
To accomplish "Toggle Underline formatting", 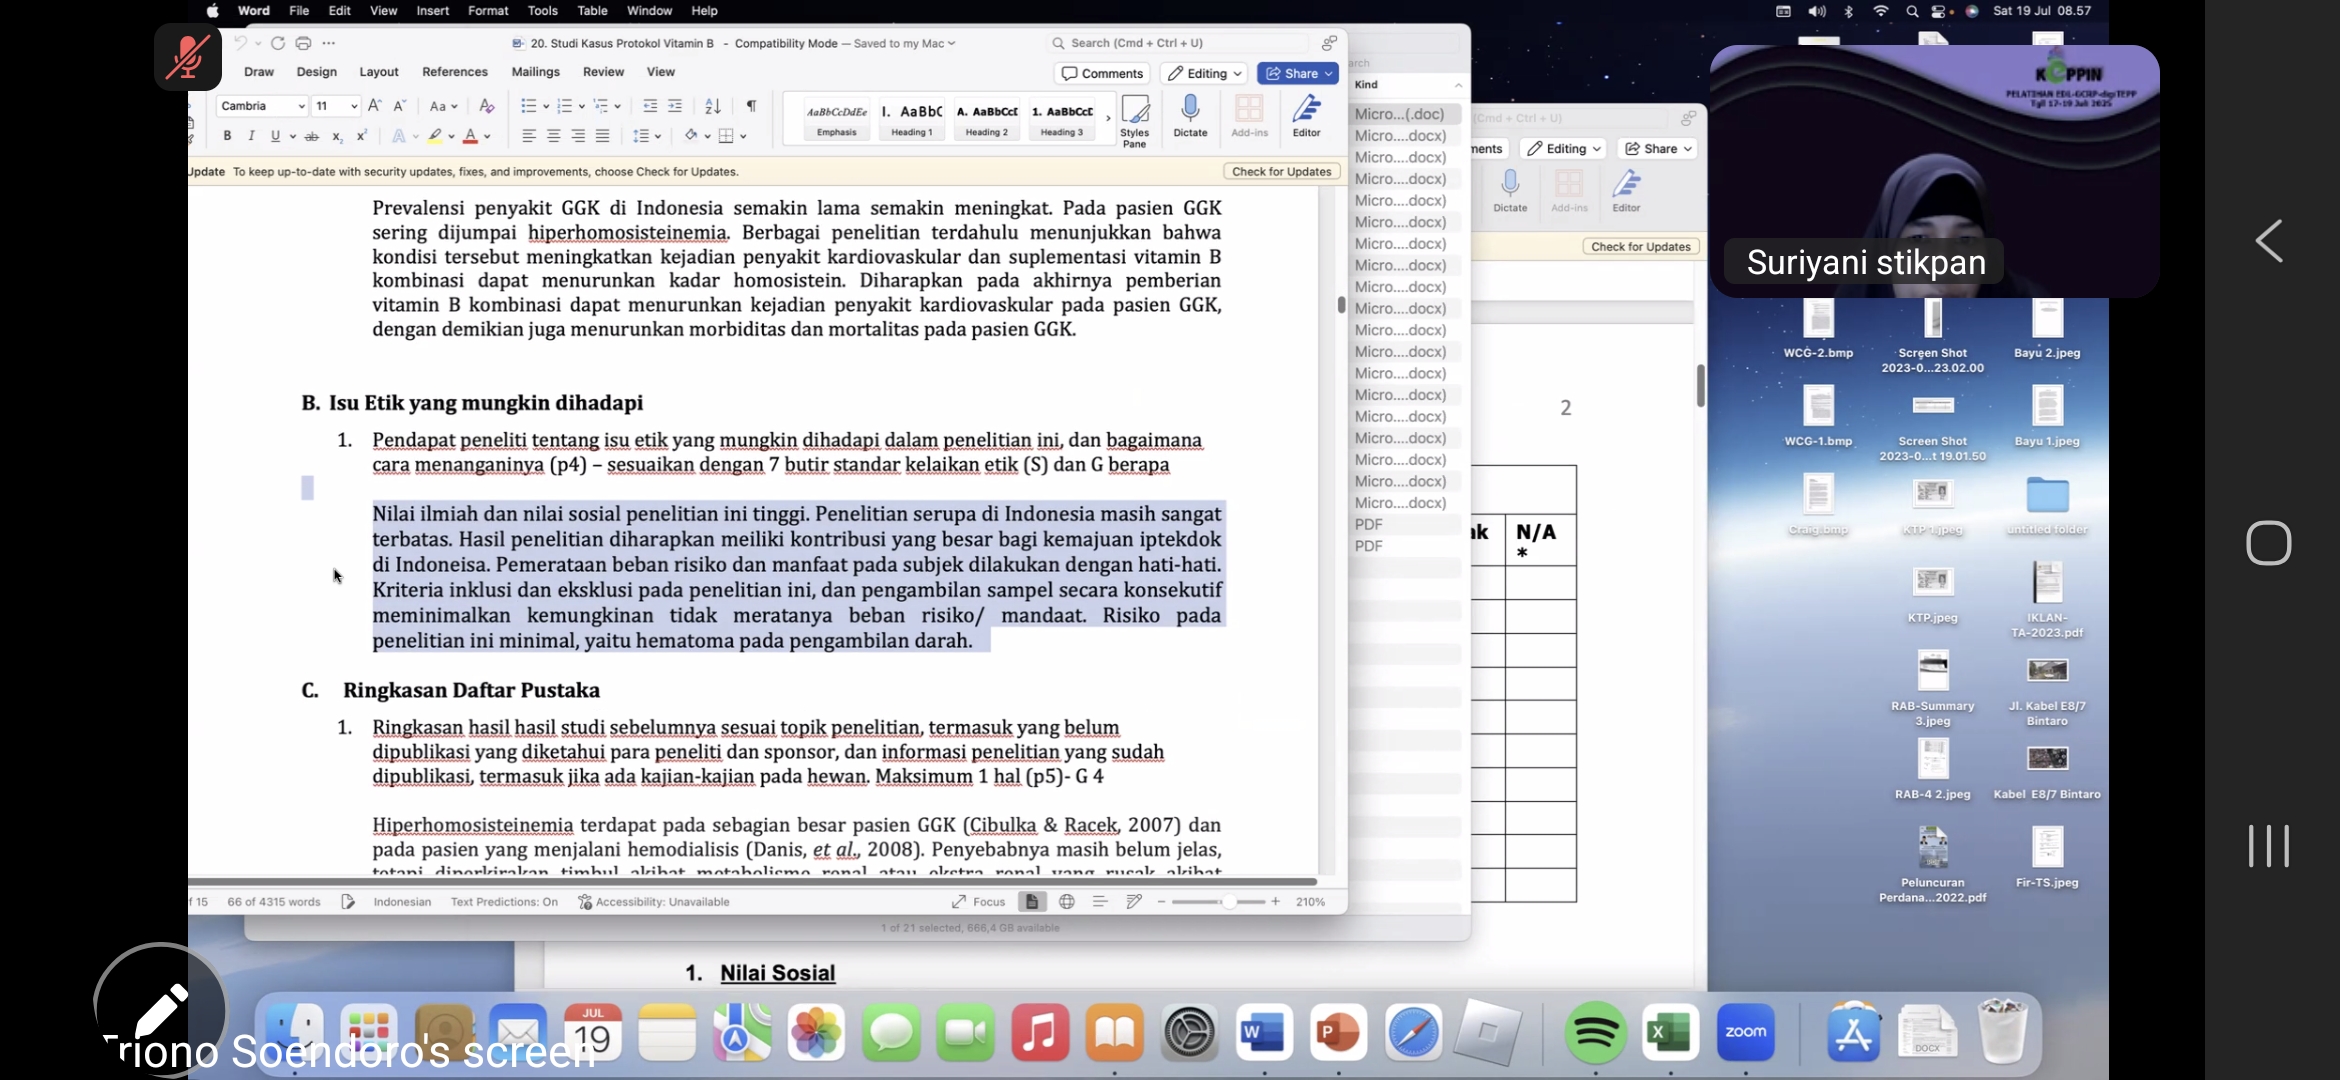I will pos(275,136).
